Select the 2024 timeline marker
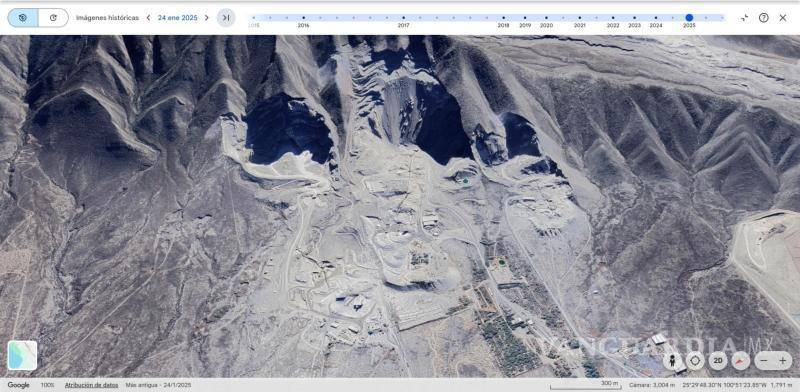 click(656, 18)
